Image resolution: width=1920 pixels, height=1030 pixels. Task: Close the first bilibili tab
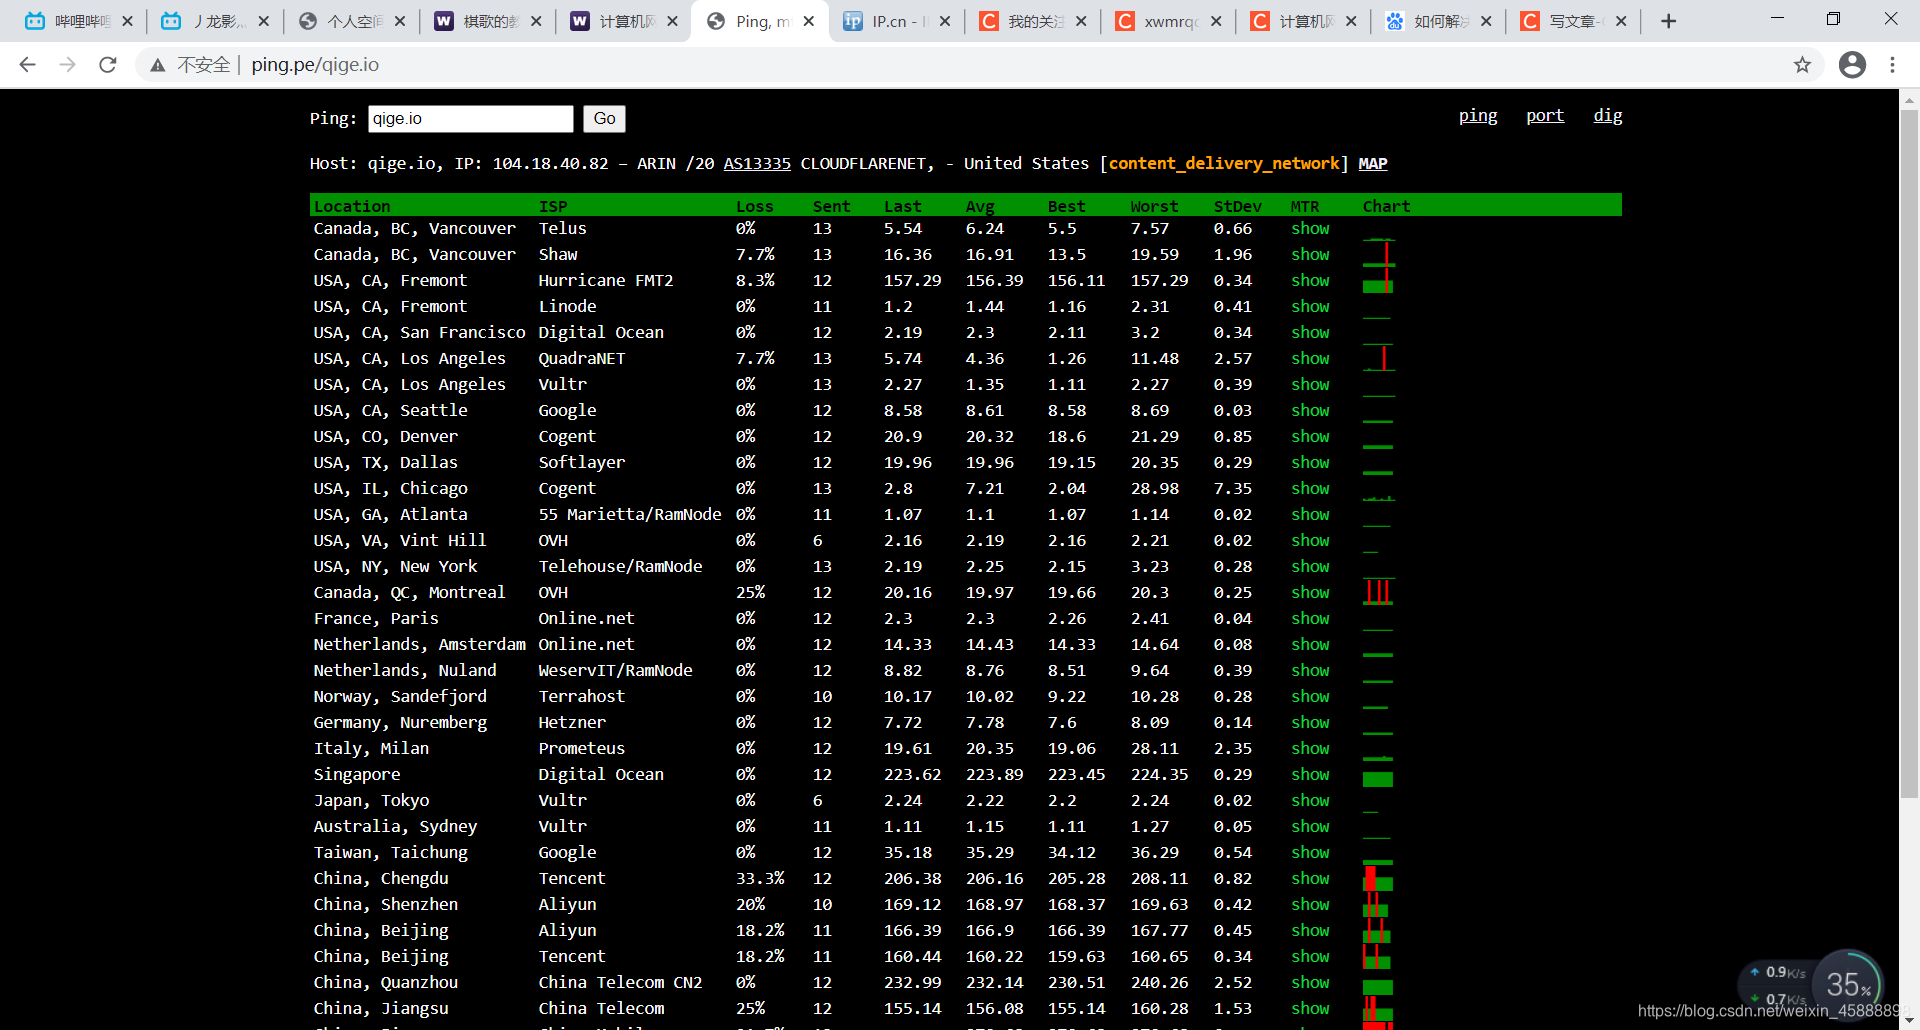(127, 21)
